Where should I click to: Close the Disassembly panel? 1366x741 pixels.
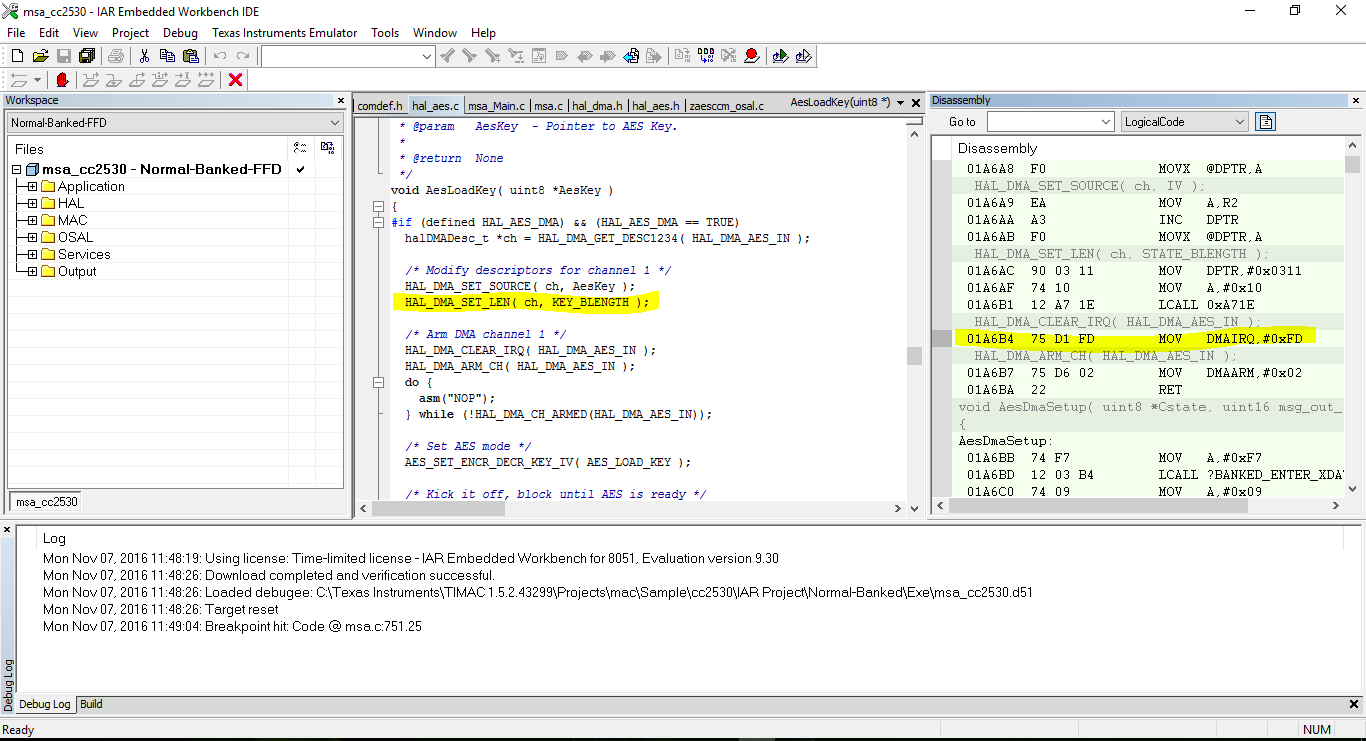[x=1356, y=101]
